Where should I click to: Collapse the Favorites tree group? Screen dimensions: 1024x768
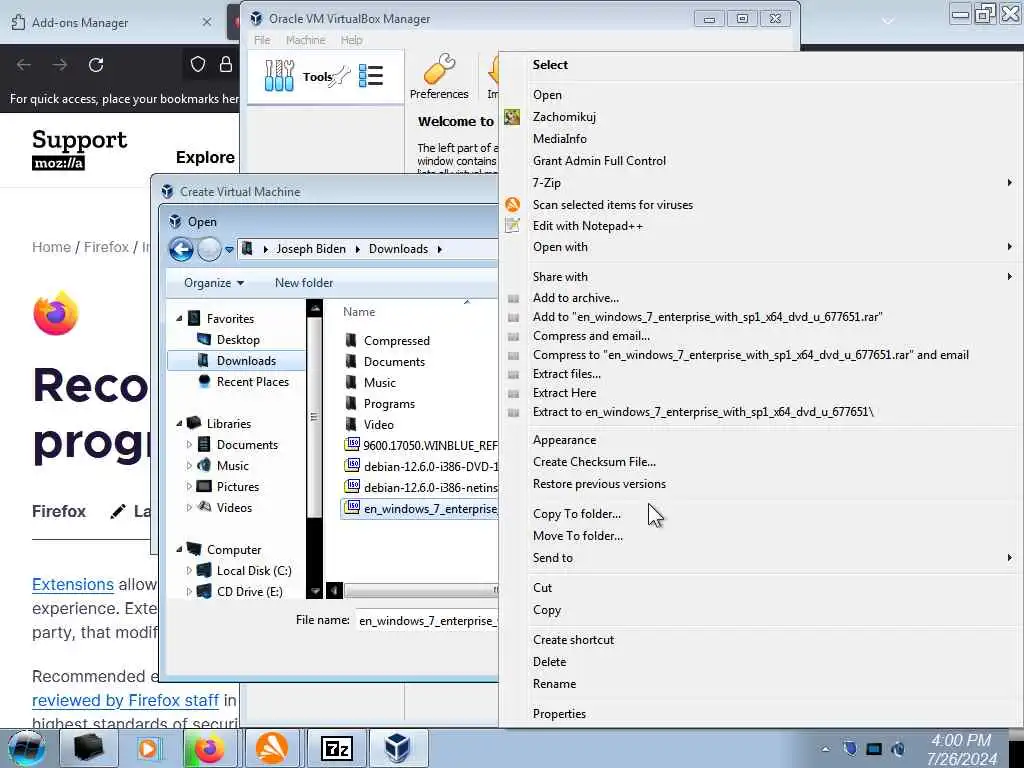point(179,319)
